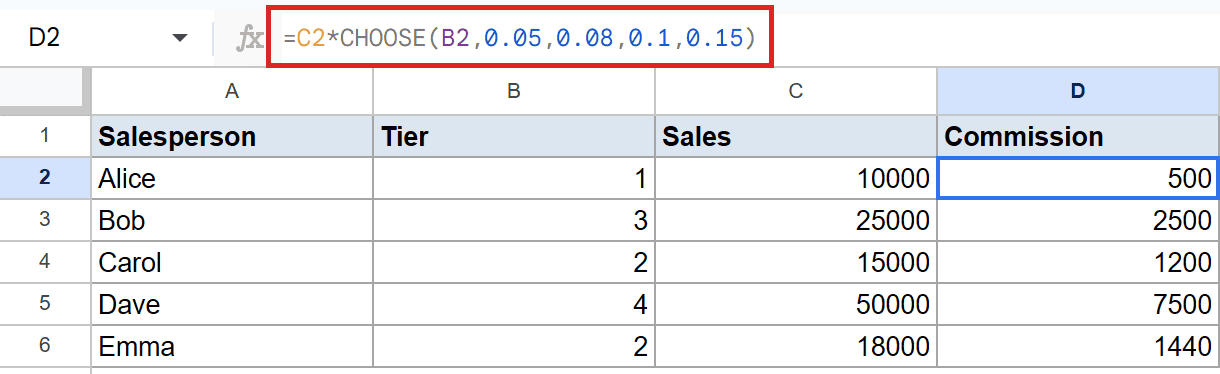Select column D header

[x=1078, y=91]
